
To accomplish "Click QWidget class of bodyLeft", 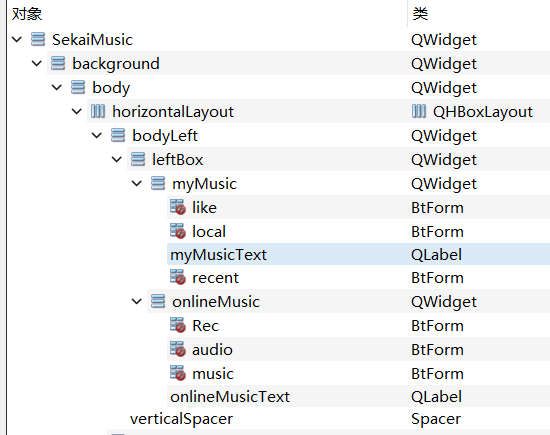I will (x=444, y=136).
